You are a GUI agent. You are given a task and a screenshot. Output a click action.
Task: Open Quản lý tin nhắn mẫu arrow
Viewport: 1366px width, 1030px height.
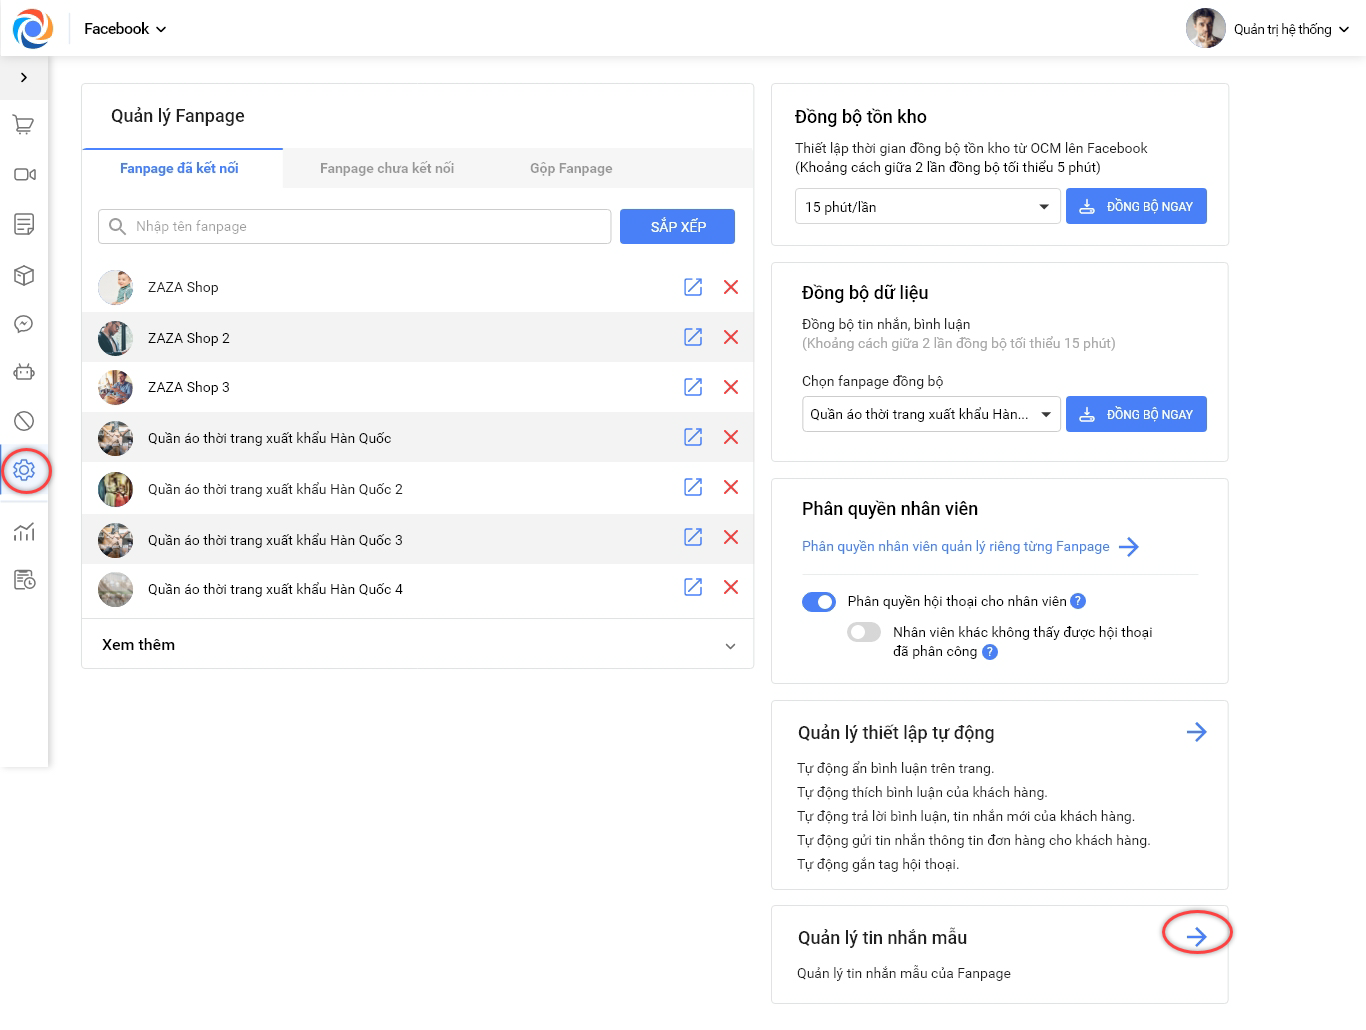pyautogui.click(x=1196, y=936)
